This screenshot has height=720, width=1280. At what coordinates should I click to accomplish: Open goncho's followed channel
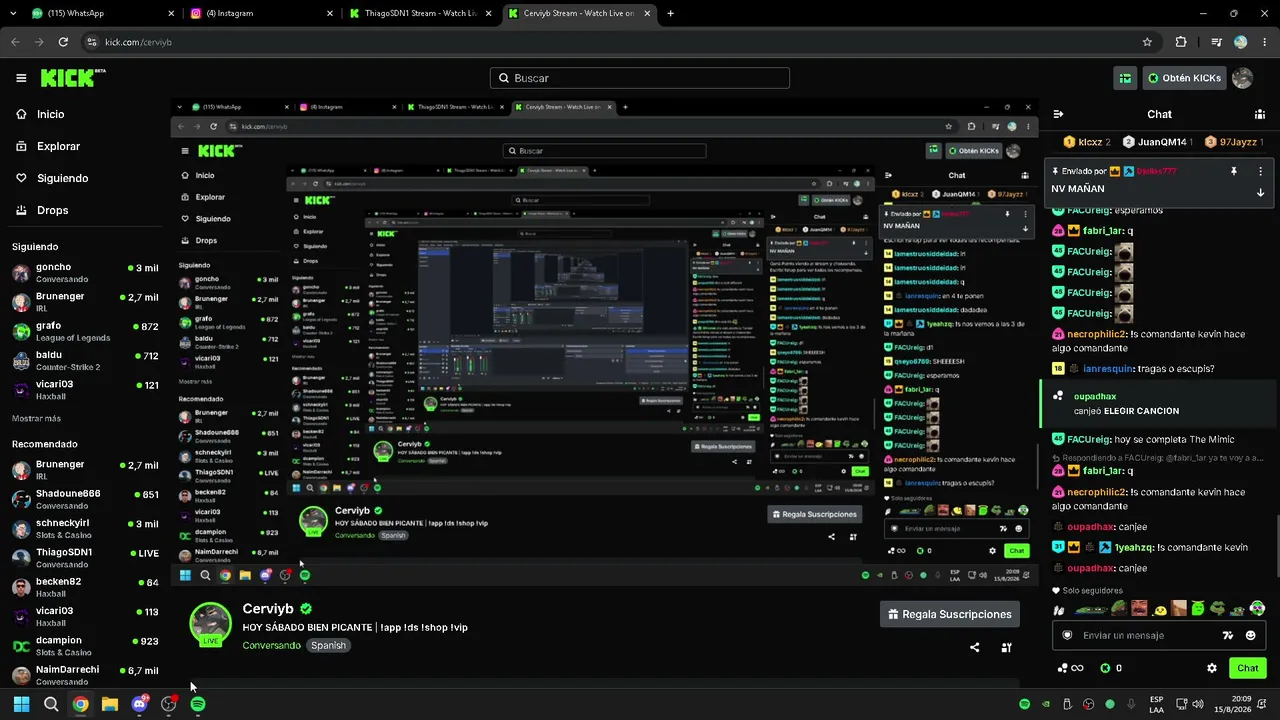(84, 273)
